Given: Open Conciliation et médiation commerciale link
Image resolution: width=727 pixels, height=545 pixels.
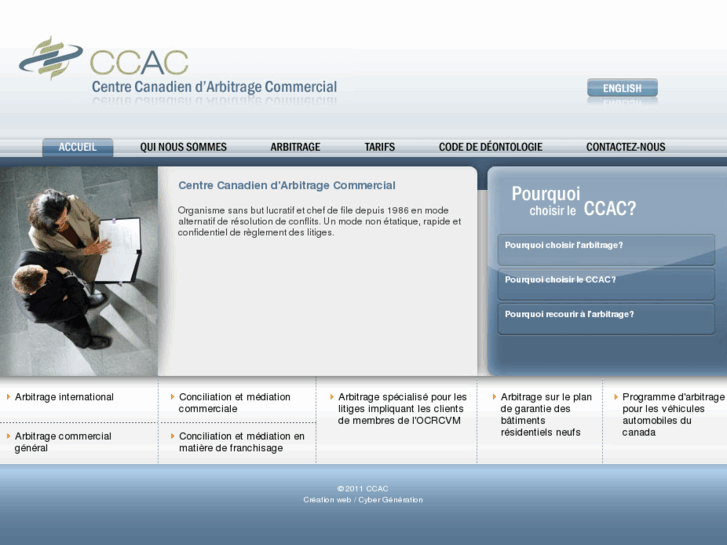Looking at the screenshot, I should pyautogui.click(x=235, y=403).
